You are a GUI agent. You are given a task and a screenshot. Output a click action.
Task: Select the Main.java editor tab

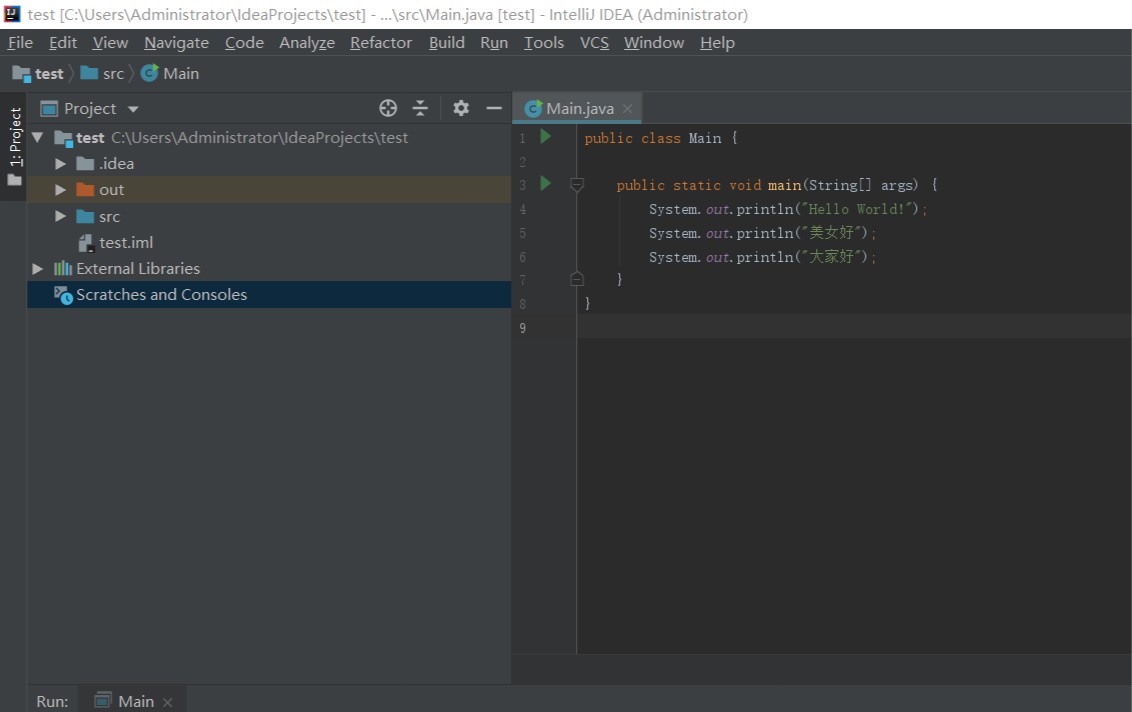click(579, 108)
